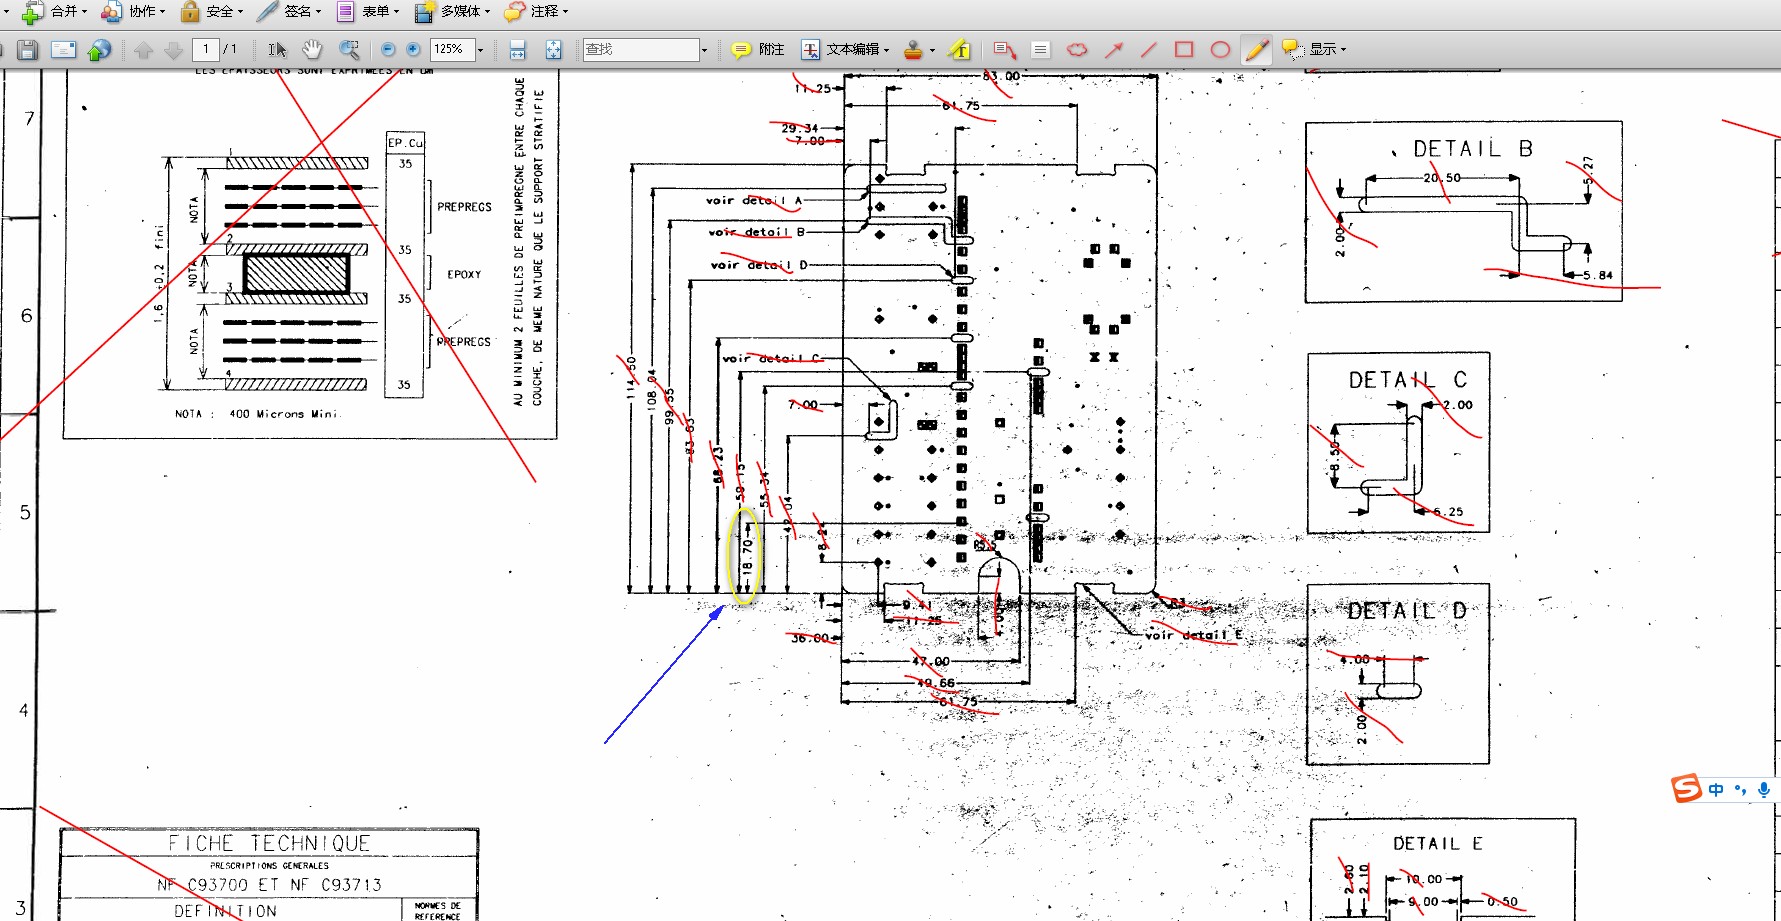Select the Stamp tool icon
This screenshot has width=1781, height=921.
913,49
